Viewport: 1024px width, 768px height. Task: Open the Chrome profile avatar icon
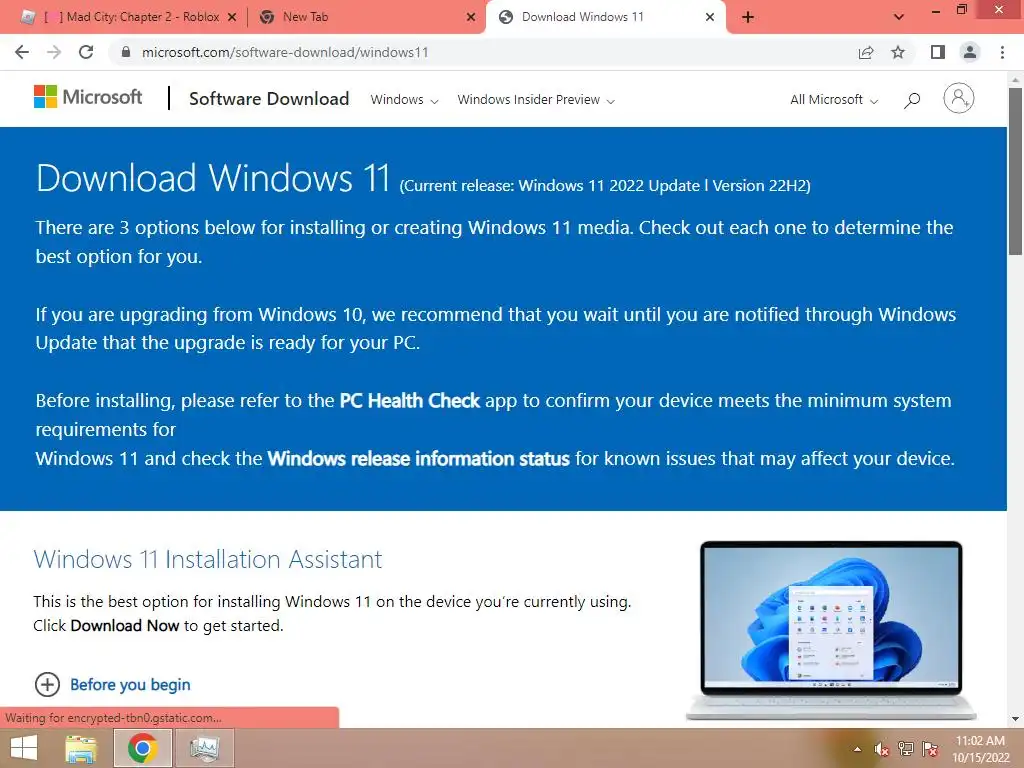[x=970, y=52]
